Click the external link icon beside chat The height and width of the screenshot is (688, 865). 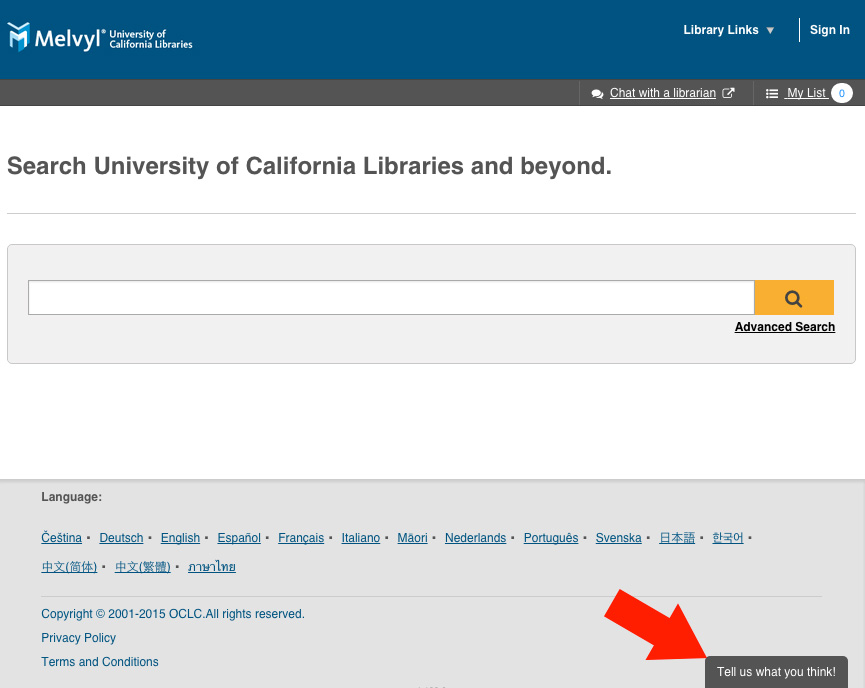pos(729,93)
